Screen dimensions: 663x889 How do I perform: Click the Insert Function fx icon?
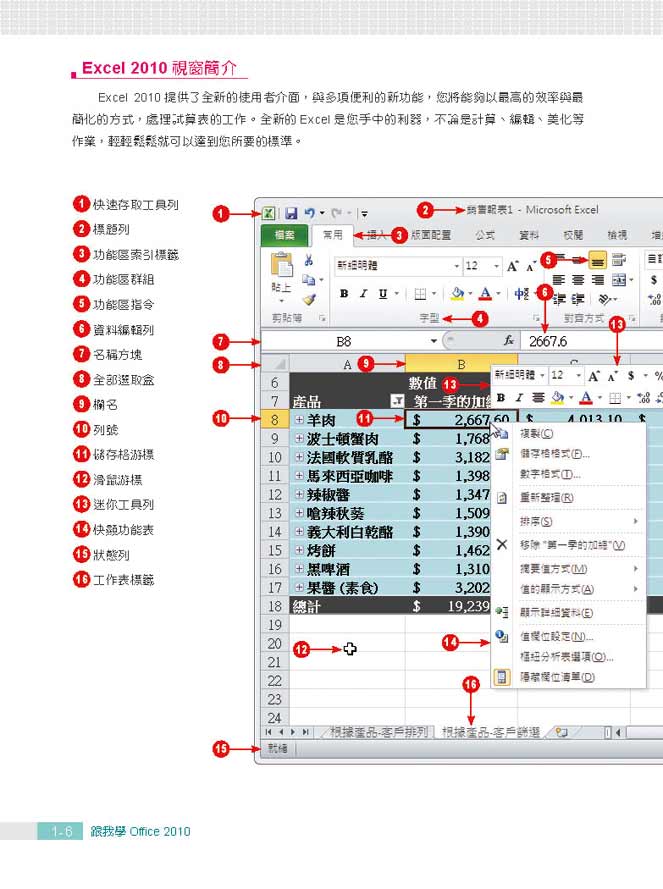pos(509,341)
